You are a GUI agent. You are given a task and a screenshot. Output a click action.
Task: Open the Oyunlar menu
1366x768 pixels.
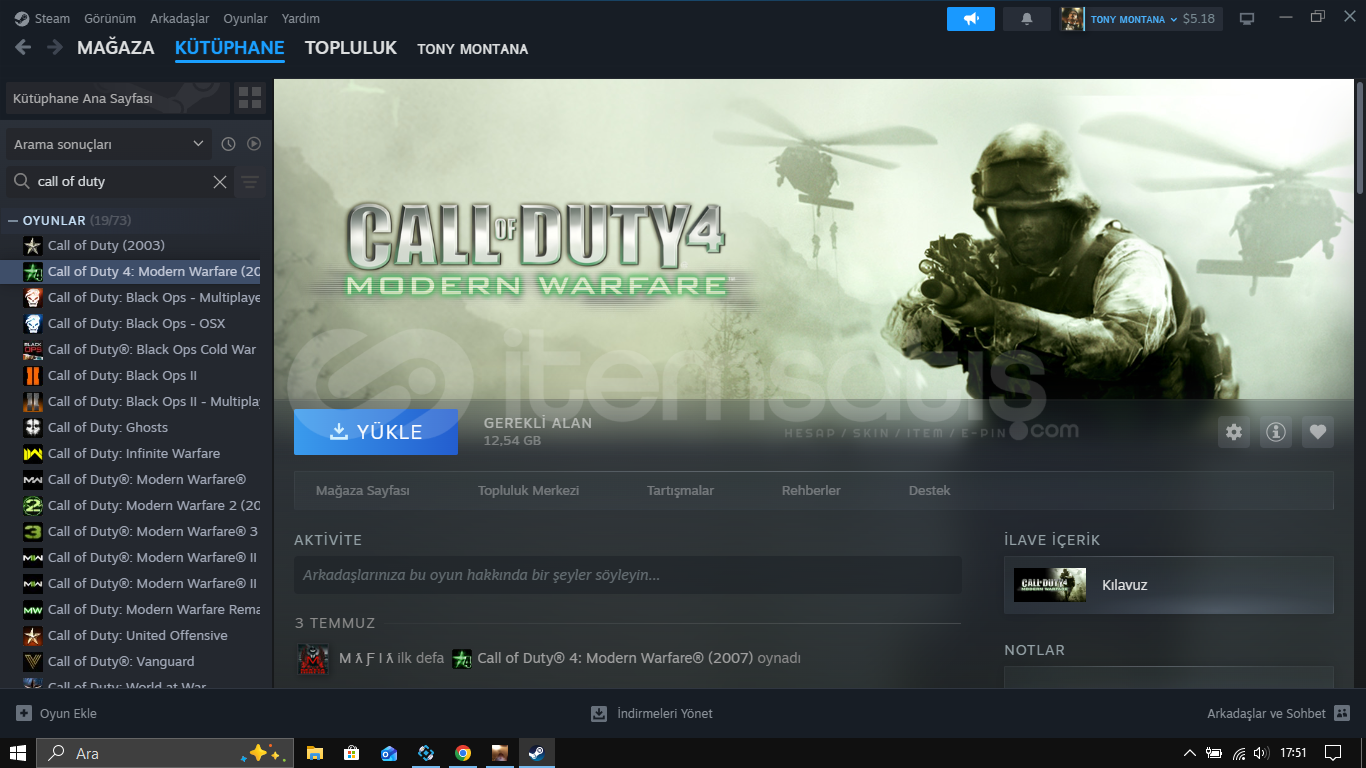click(245, 19)
